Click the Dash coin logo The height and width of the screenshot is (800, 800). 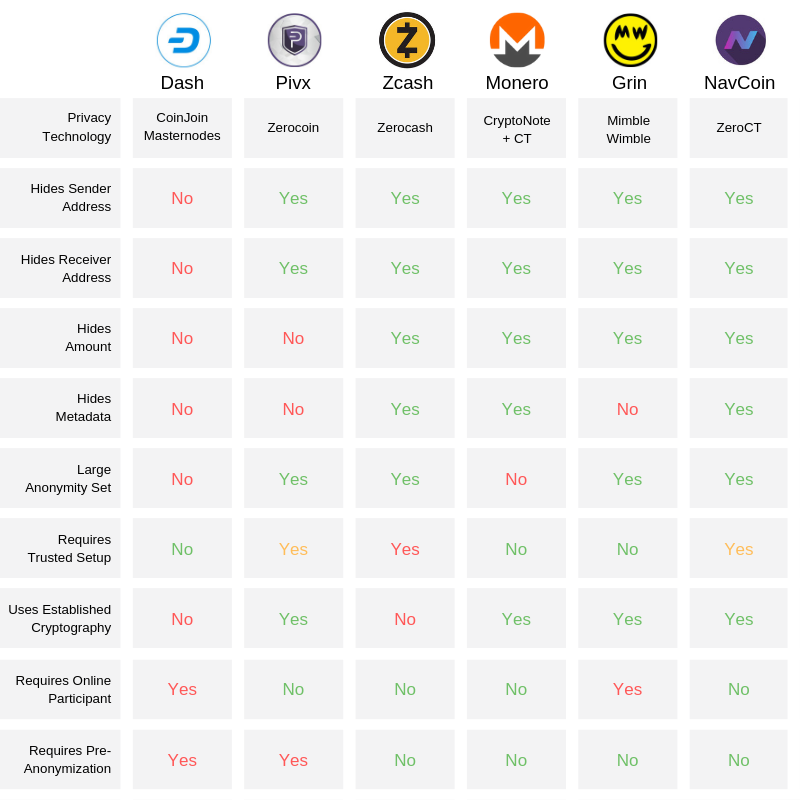click(184, 41)
